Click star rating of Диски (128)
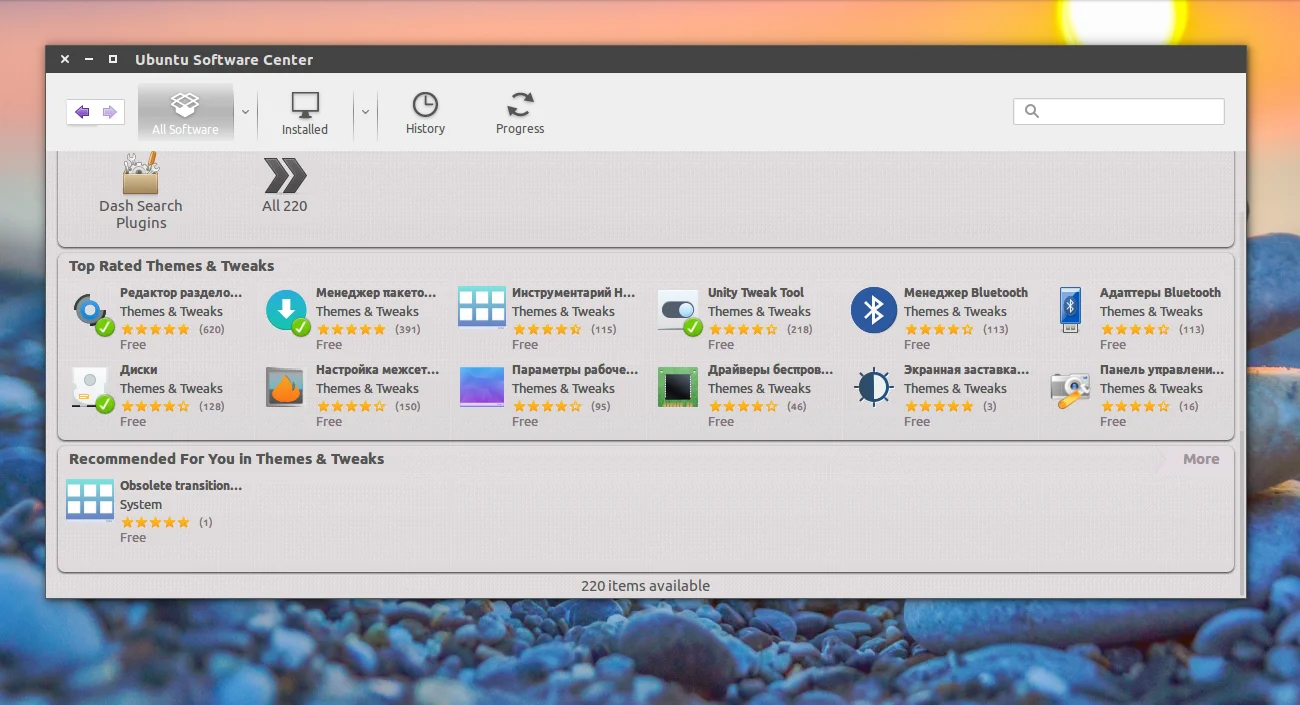Image resolution: width=1300 pixels, height=705 pixels. [x=155, y=406]
